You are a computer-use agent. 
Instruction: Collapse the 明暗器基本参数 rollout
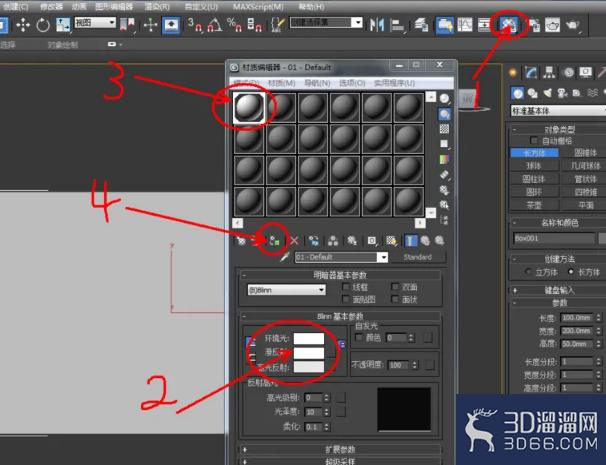click(x=340, y=275)
